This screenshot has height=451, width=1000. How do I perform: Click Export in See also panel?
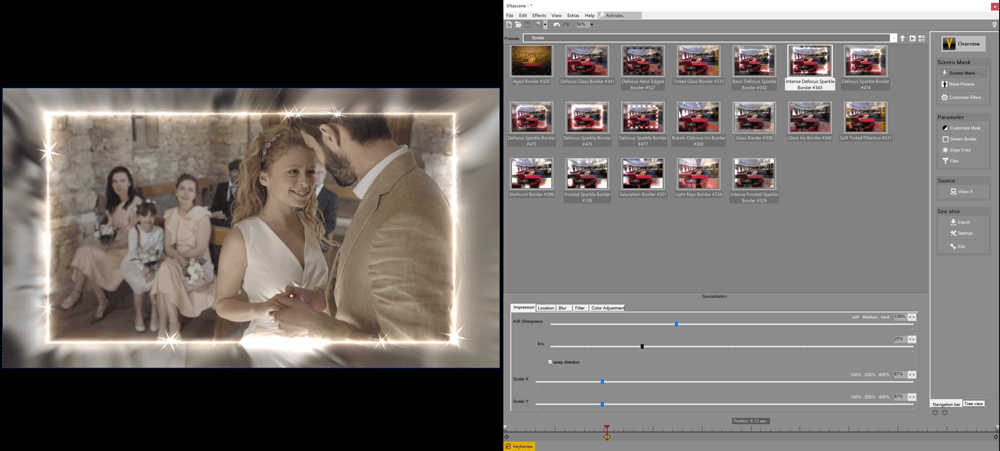[x=959, y=222]
